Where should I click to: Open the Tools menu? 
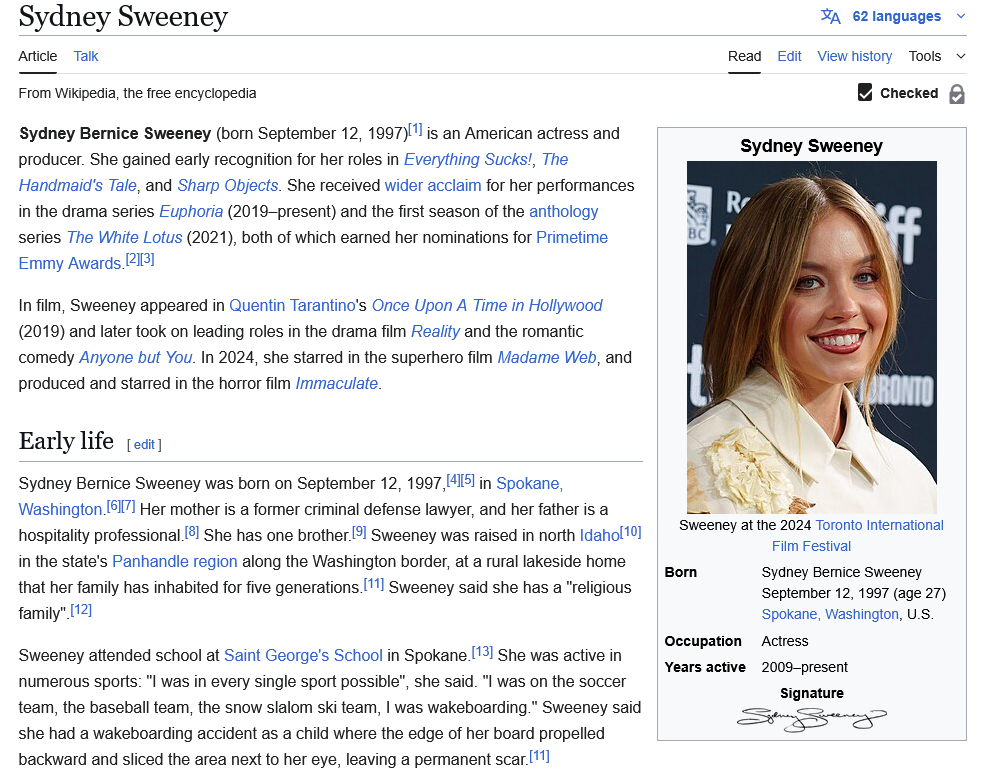coord(925,56)
